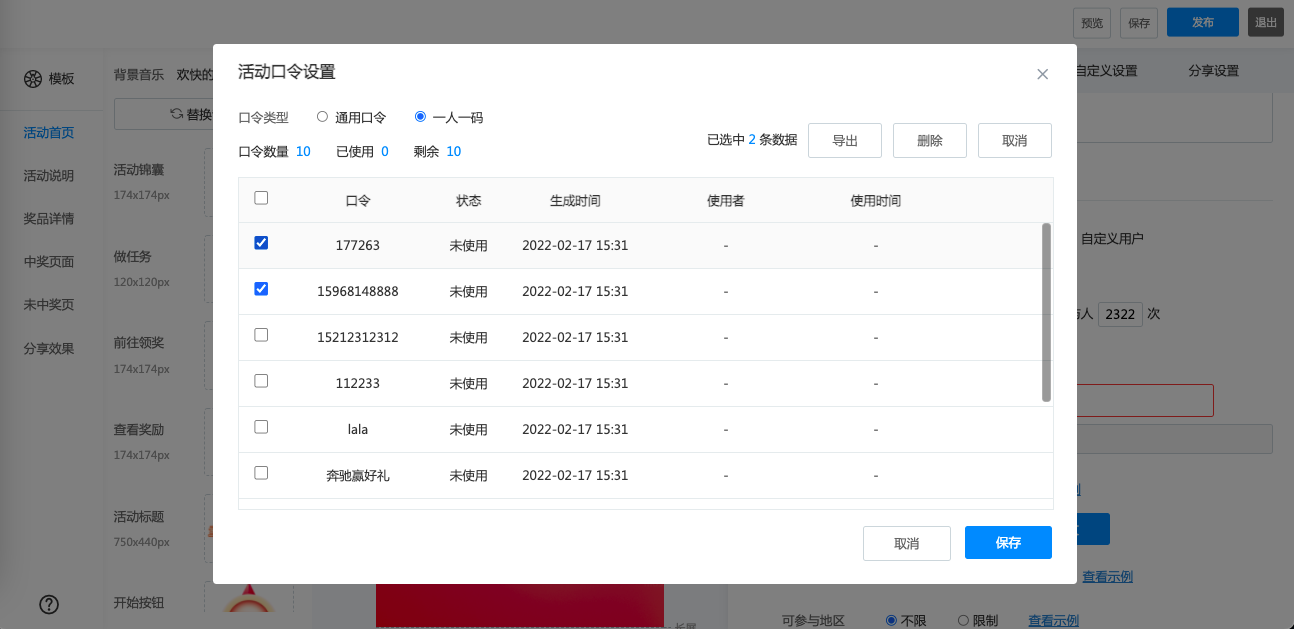Open the 中奖页面 sidebar tab
The height and width of the screenshot is (629, 1294).
coord(49,262)
